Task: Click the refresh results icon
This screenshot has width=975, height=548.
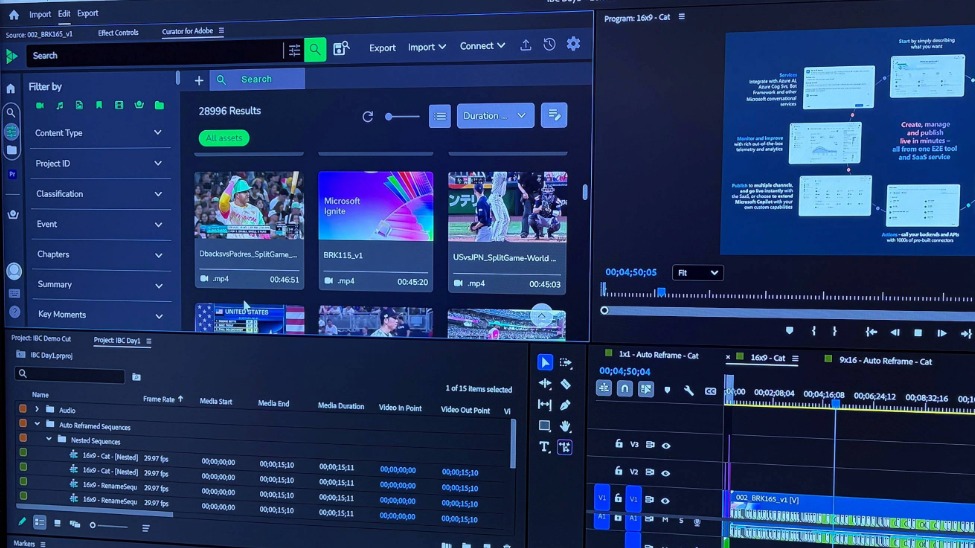Action: tap(367, 116)
